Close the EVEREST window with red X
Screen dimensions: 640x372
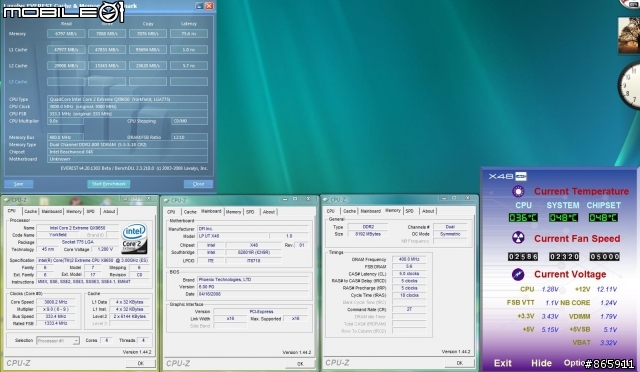(209, 6)
